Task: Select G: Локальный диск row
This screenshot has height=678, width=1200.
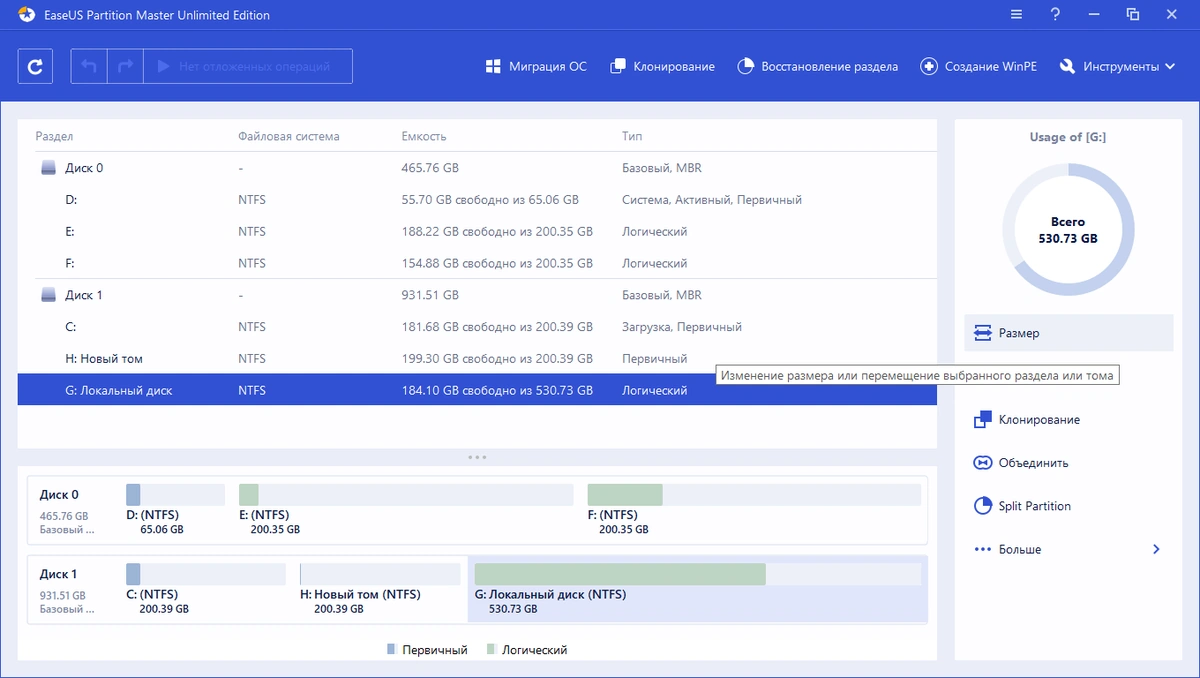Action: 477,390
